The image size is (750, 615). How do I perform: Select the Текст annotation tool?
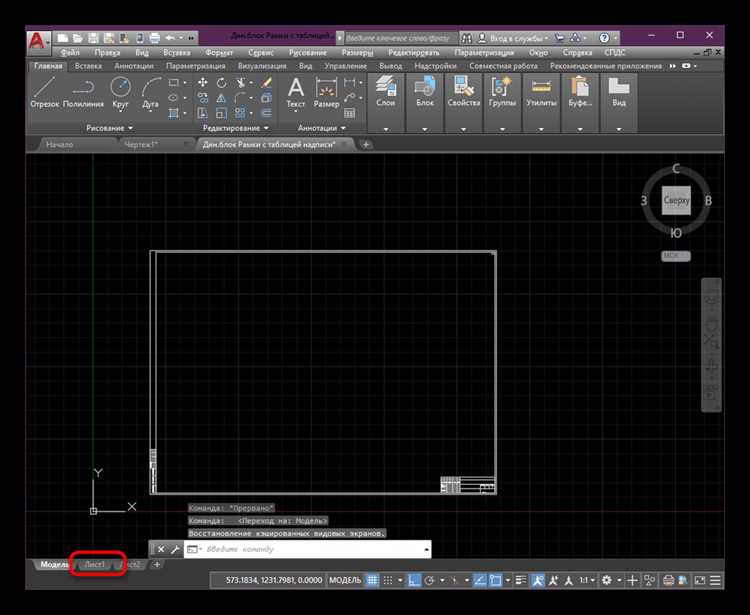[296, 93]
